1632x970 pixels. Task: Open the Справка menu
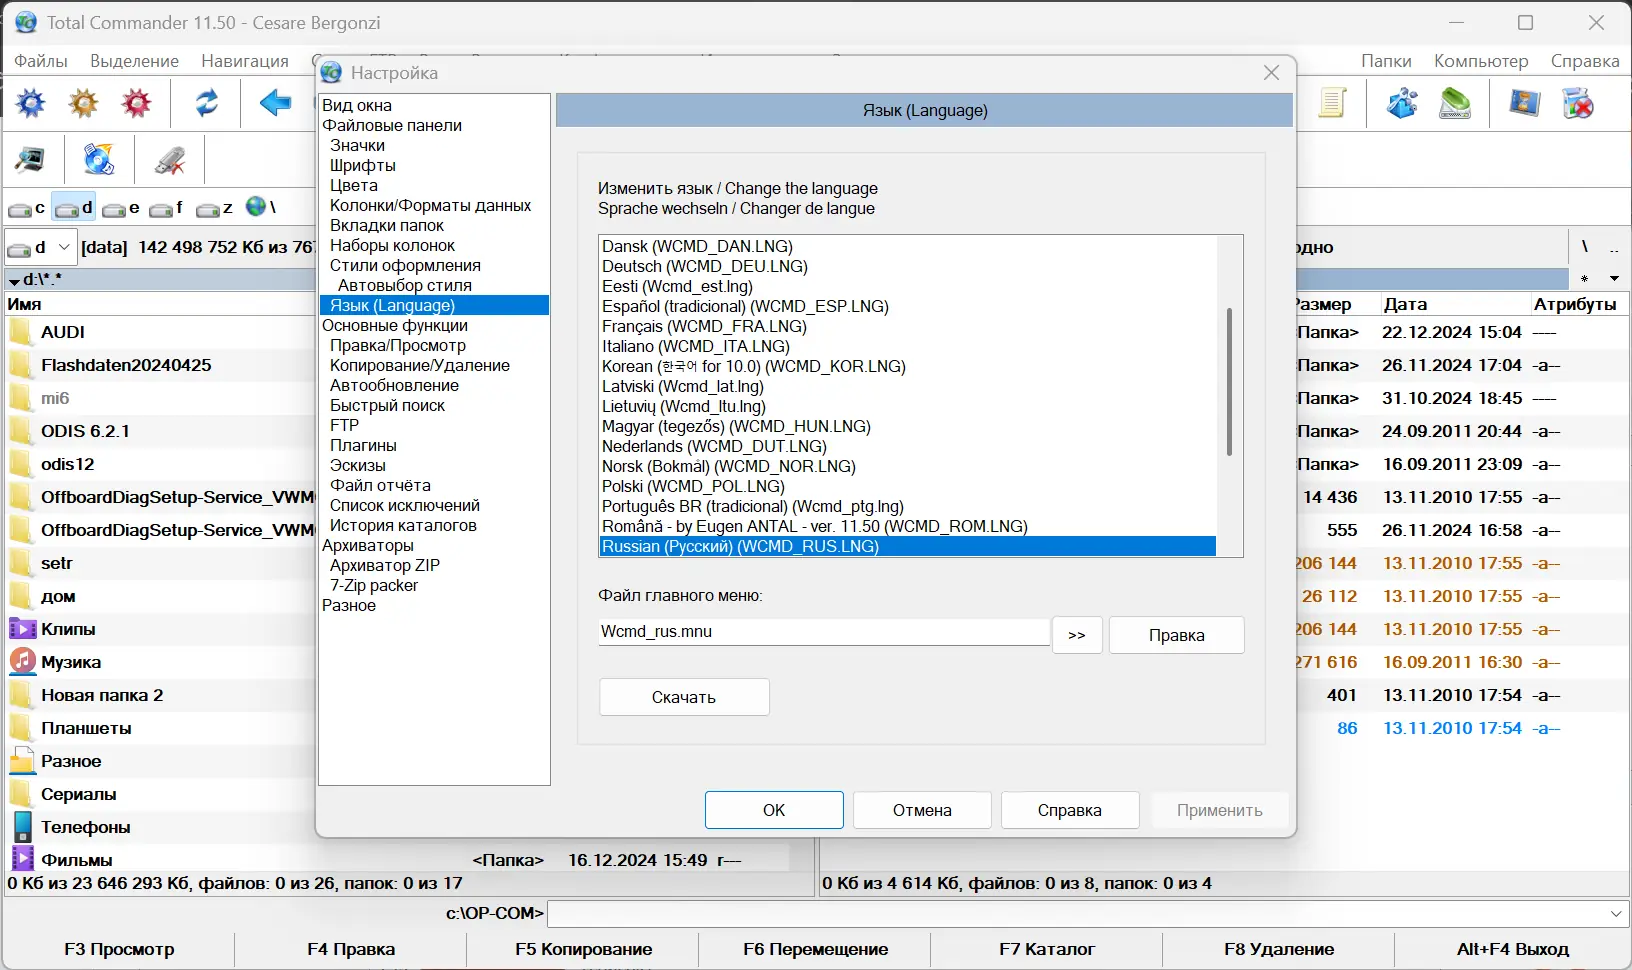[1585, 60]
